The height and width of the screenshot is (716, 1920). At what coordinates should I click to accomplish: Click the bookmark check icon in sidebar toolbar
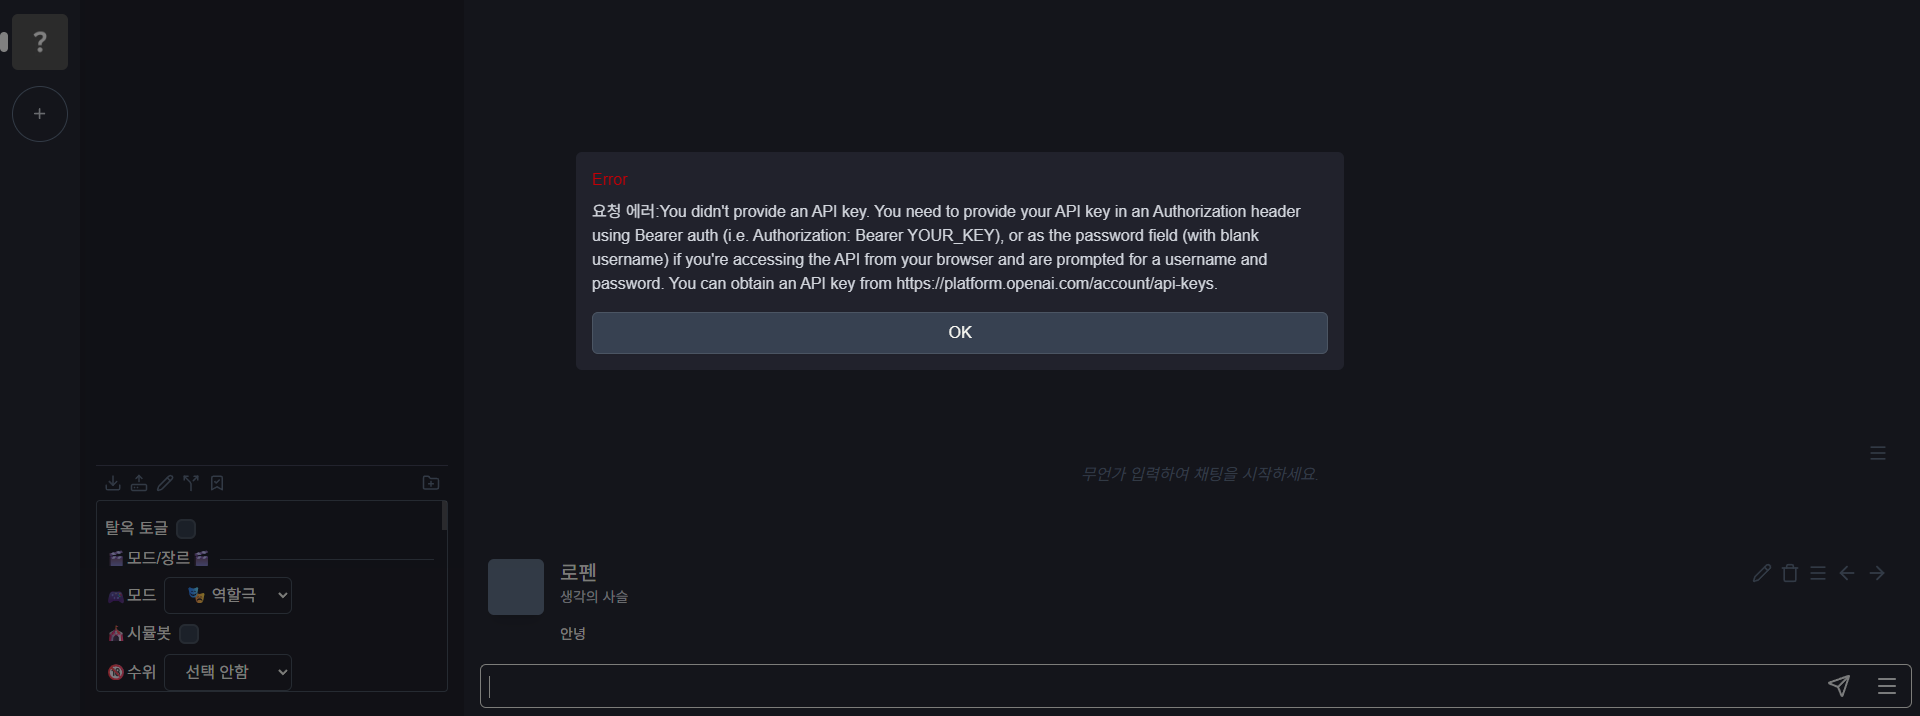217,483
